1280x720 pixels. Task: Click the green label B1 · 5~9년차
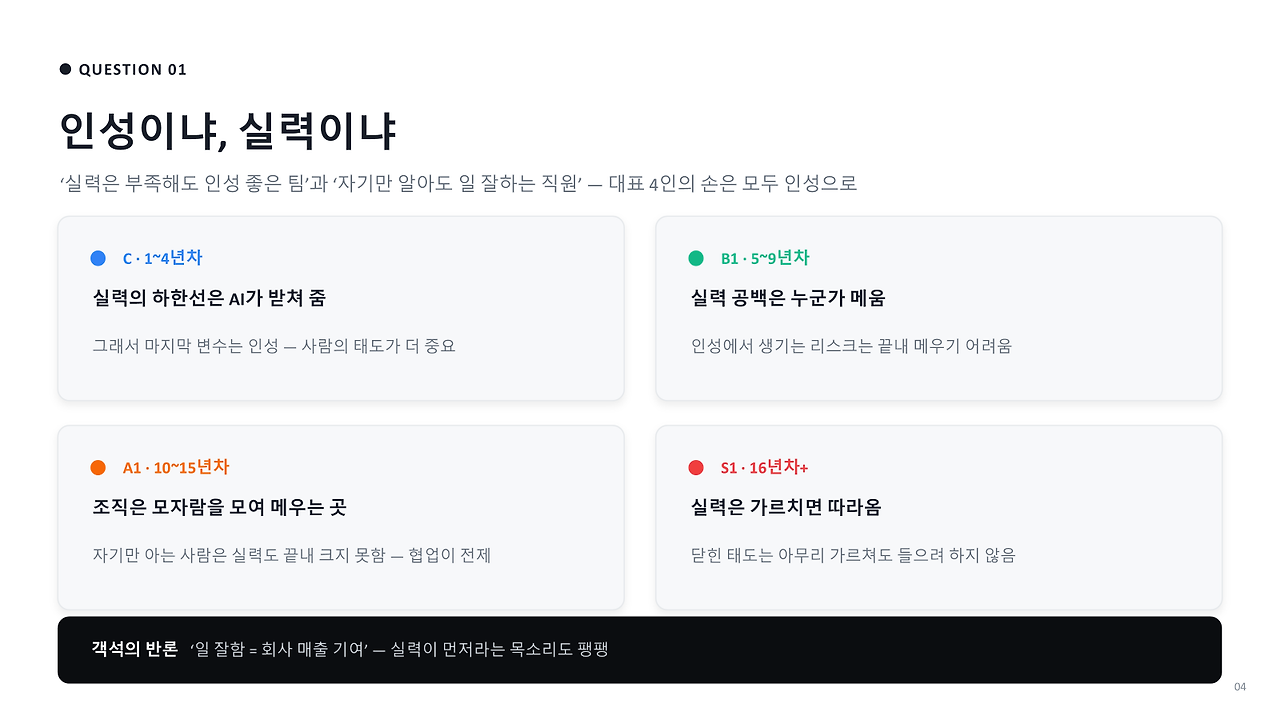click(x=765, y=258)
